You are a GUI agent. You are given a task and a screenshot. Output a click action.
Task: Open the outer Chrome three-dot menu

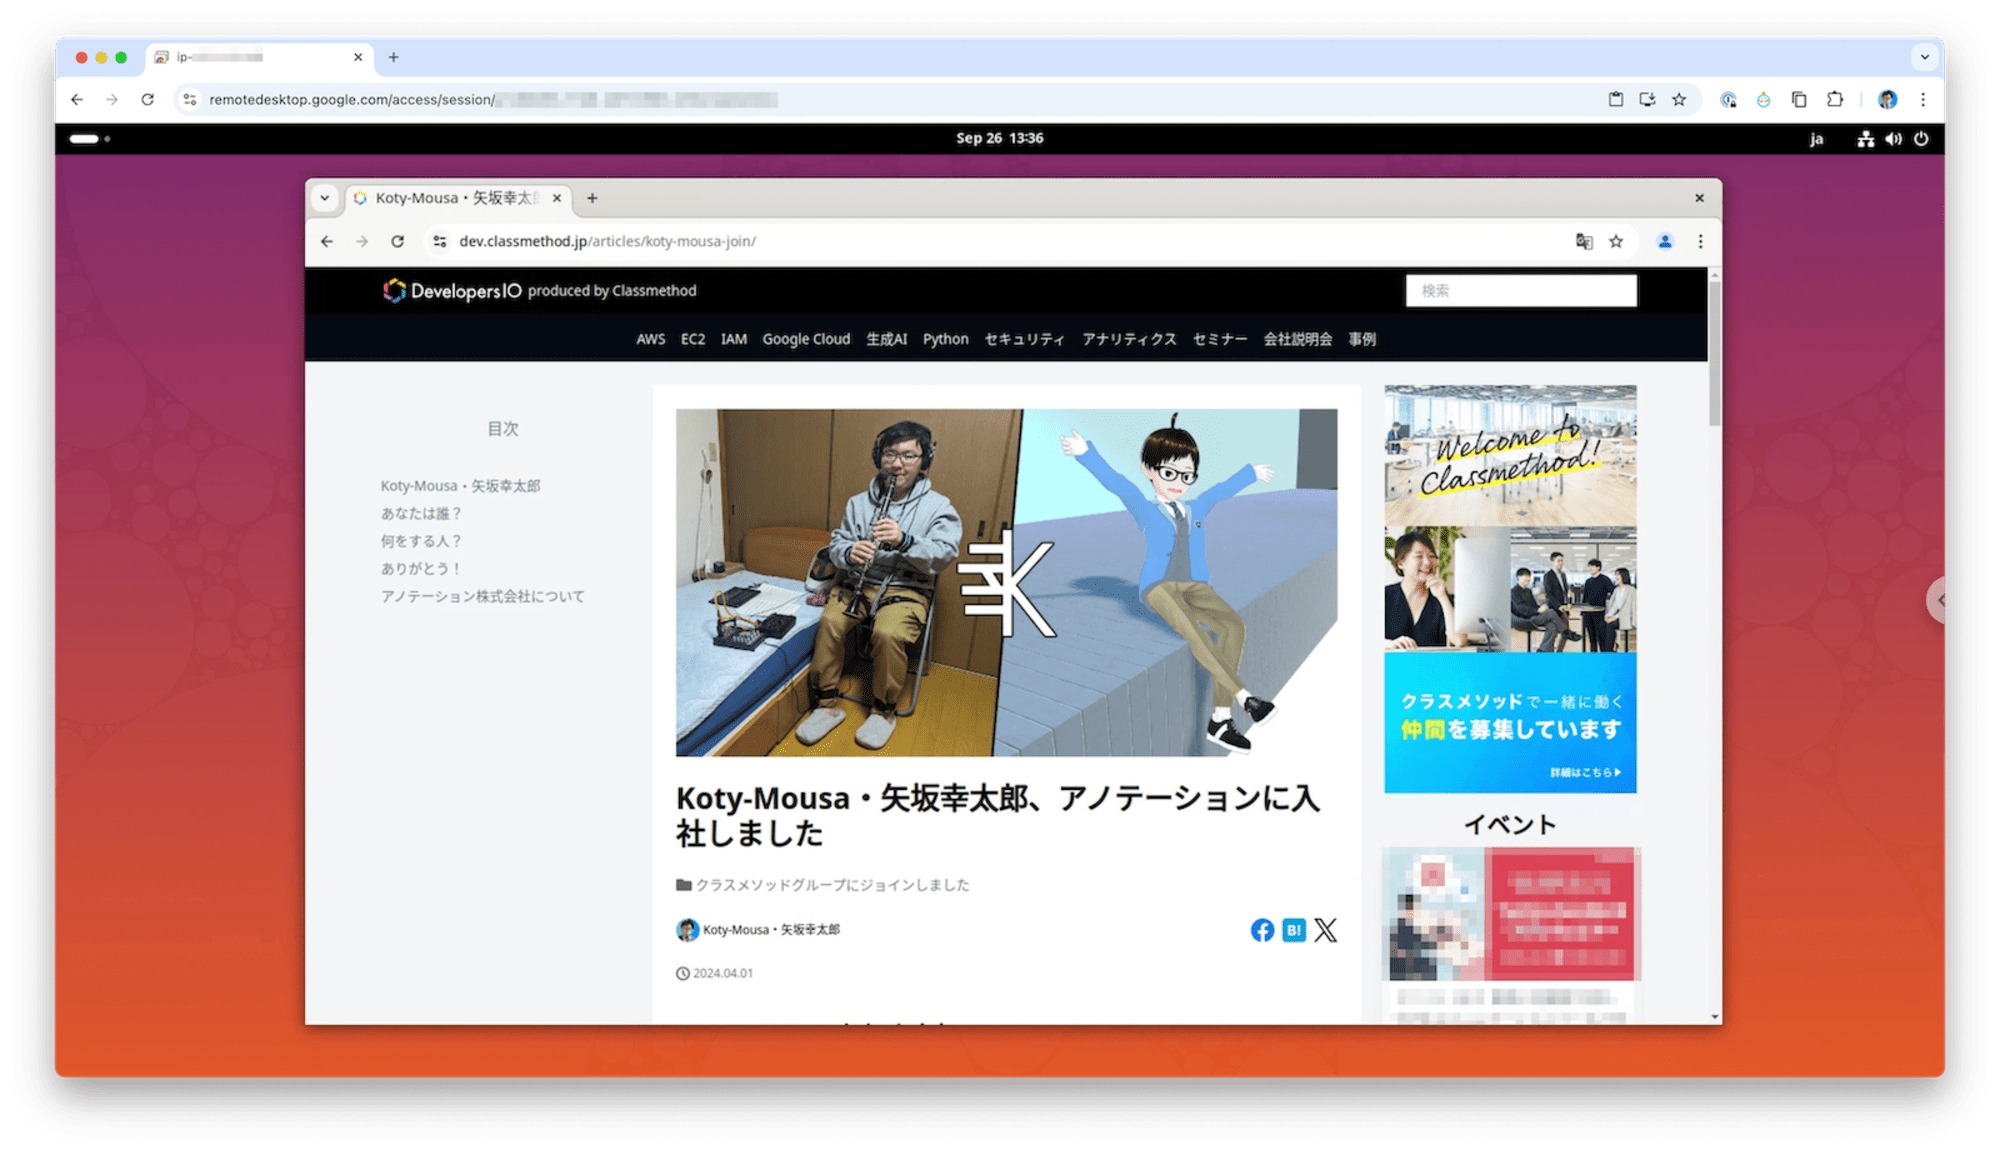[1923, 99]
